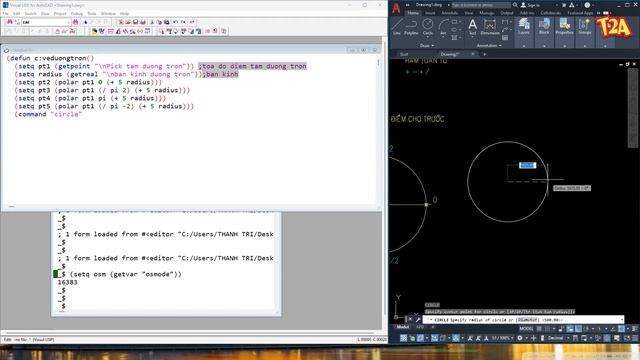The width and height of the screenshot is (640, 360).
Task: Toggle MODEL space button in status bar
Action: [x=526, y=329]
